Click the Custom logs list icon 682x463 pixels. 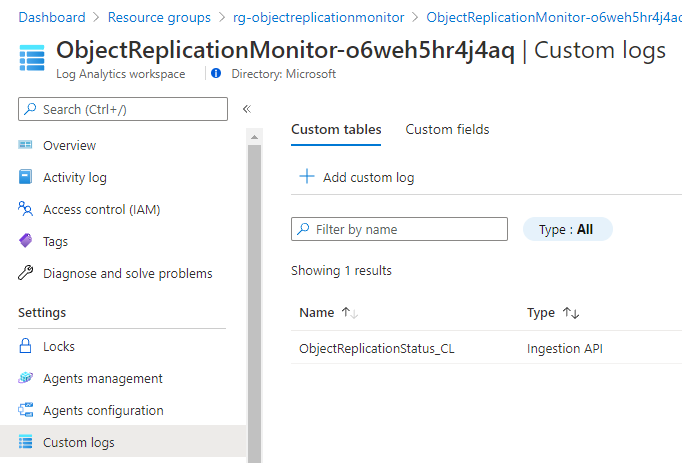(x=25, y=442)
